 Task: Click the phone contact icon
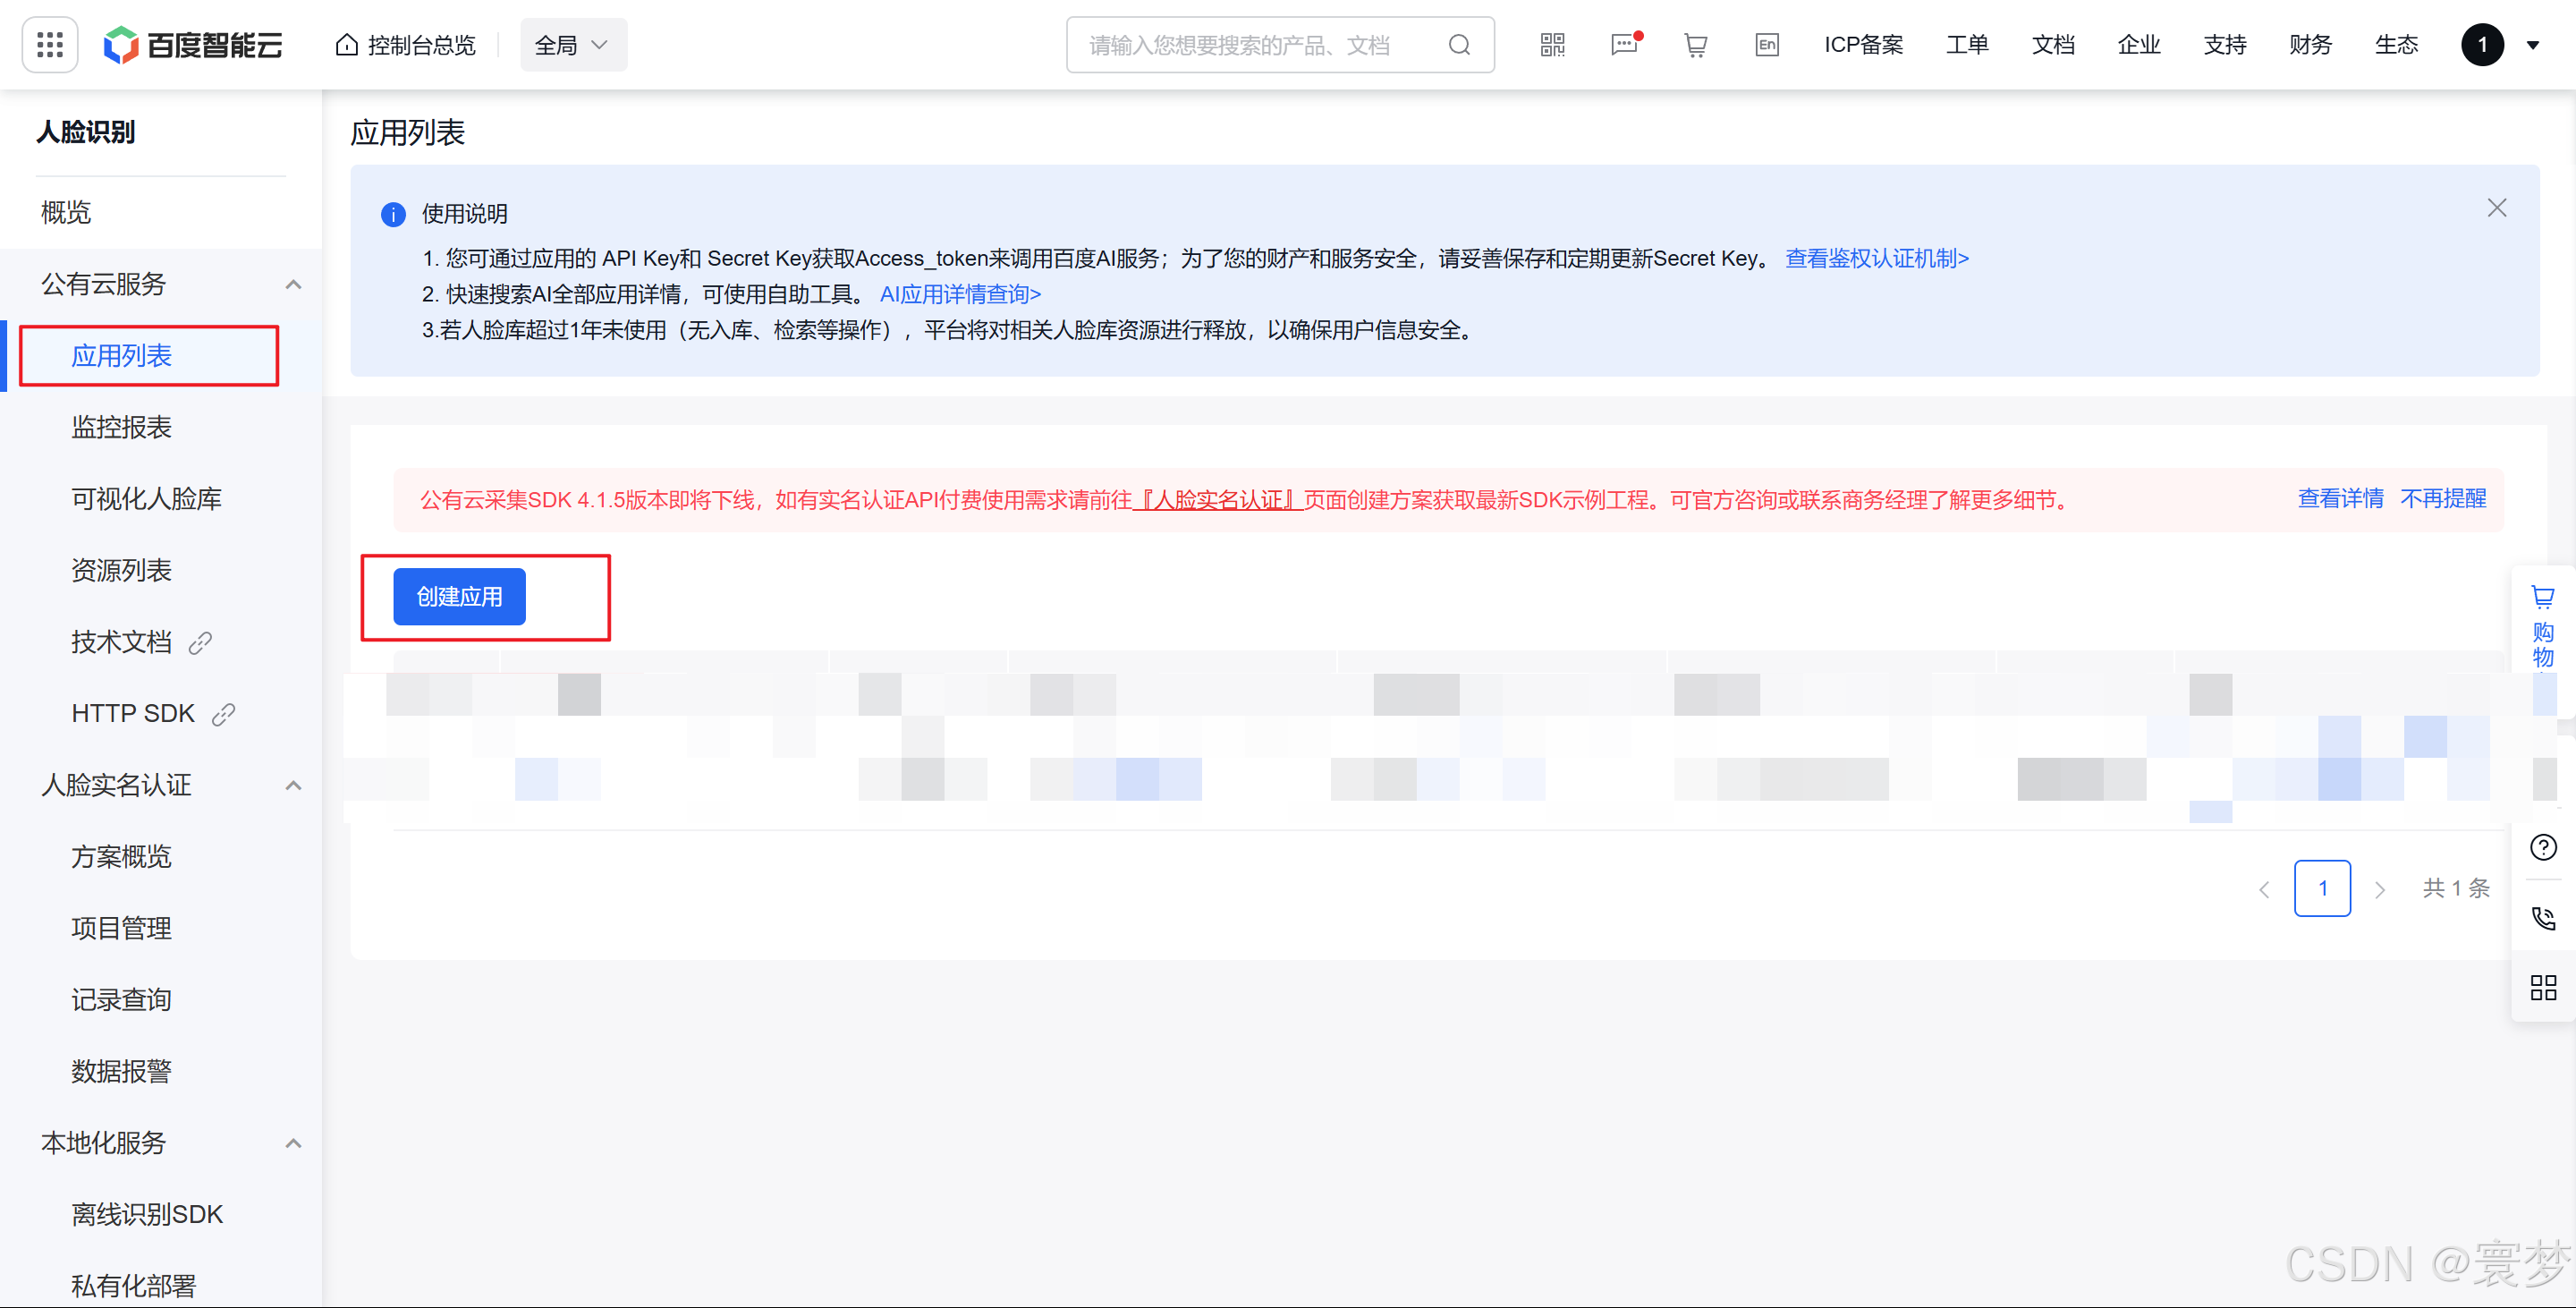pyautogui.click(x=2543, y=918)
